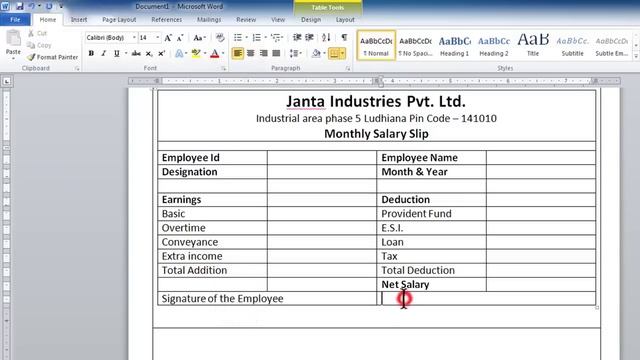Click the Clear Formatting icon
The height and width of the screenshot is (360, 640).
point(220,38)
